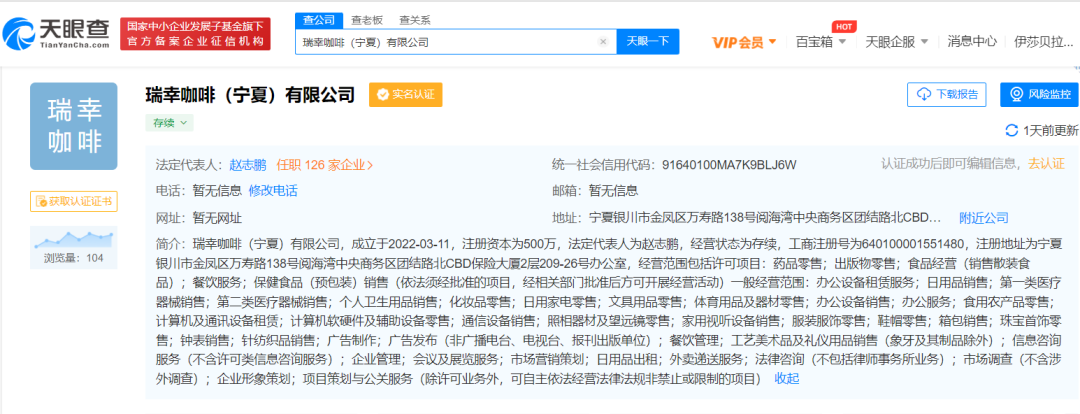Image resolution: width=1080 pixels, height=414 pixels.
Task: Open the VIP会员 dropdown
Action: pyautogui.click(x=744, y=42)
